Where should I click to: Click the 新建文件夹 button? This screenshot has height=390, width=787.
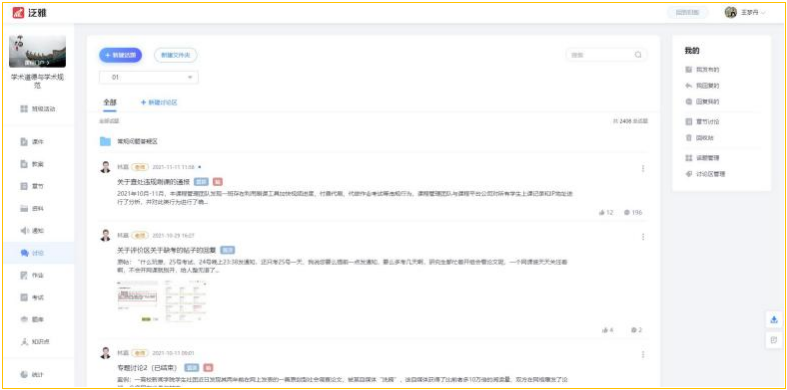click(x=176, y=55)
